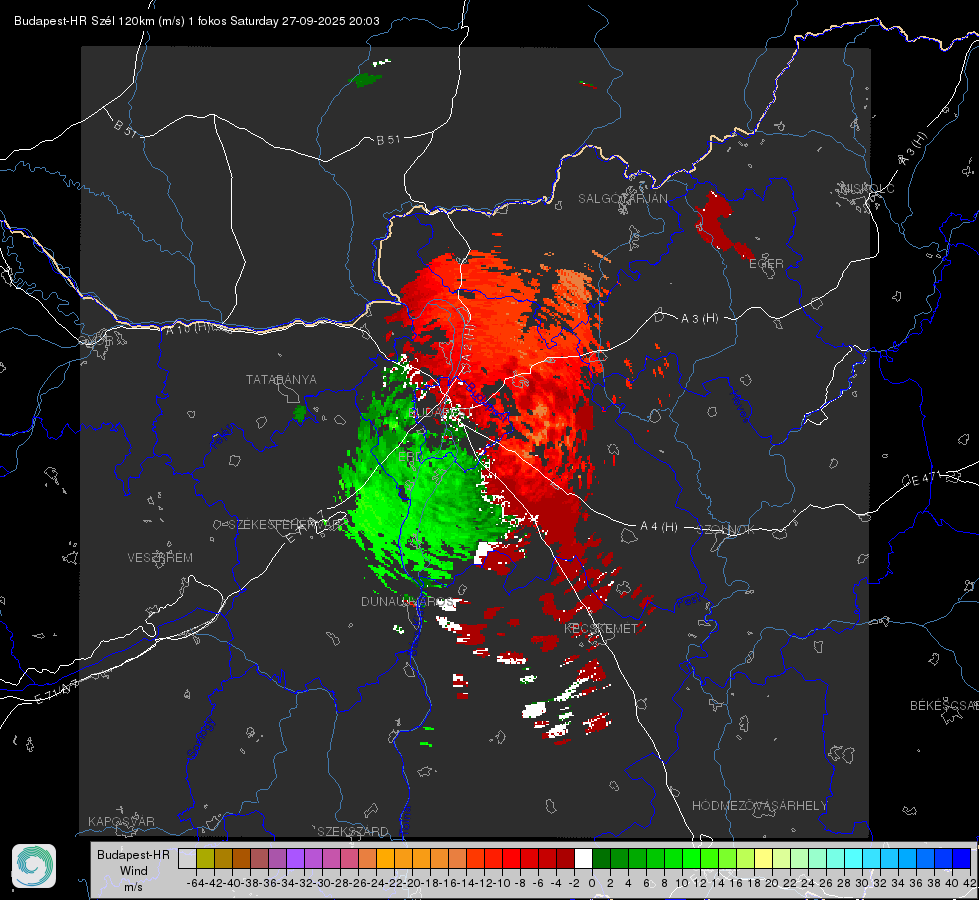Image resolution: width=979 pixels, height=900 pixels.
Task: Pick the dark red swatch between -4 and -2
Action: click(566, 859)
